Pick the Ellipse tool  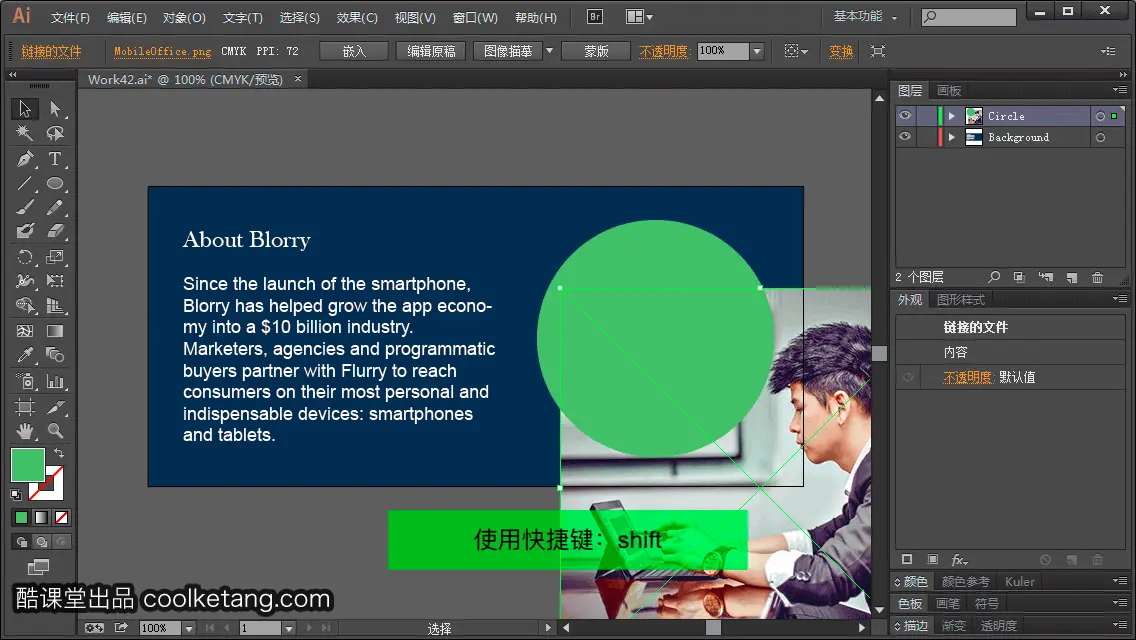[55, 183]
